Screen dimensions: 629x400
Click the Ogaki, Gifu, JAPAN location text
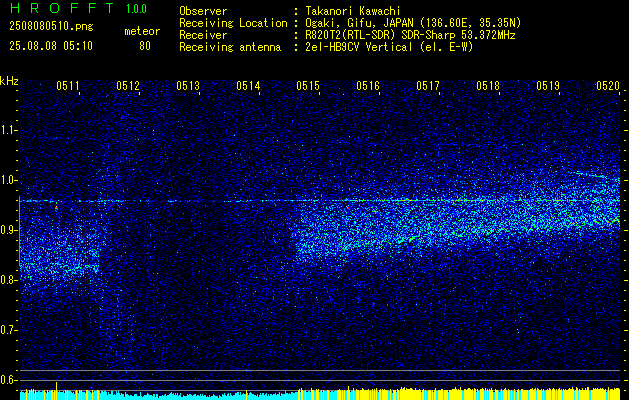pyautogui.click(x=413, y=23)
